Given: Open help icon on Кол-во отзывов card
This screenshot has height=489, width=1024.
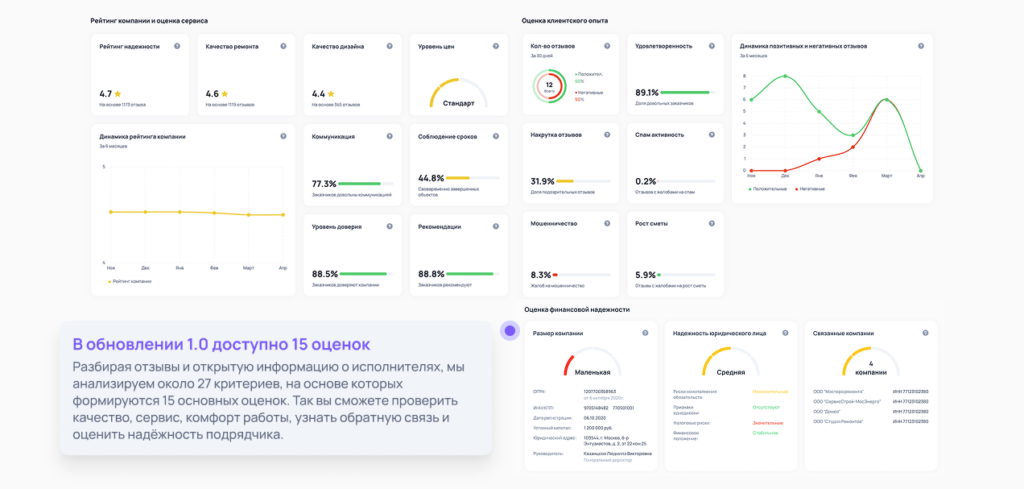Looking at the screenshot, I should point(607,46).
